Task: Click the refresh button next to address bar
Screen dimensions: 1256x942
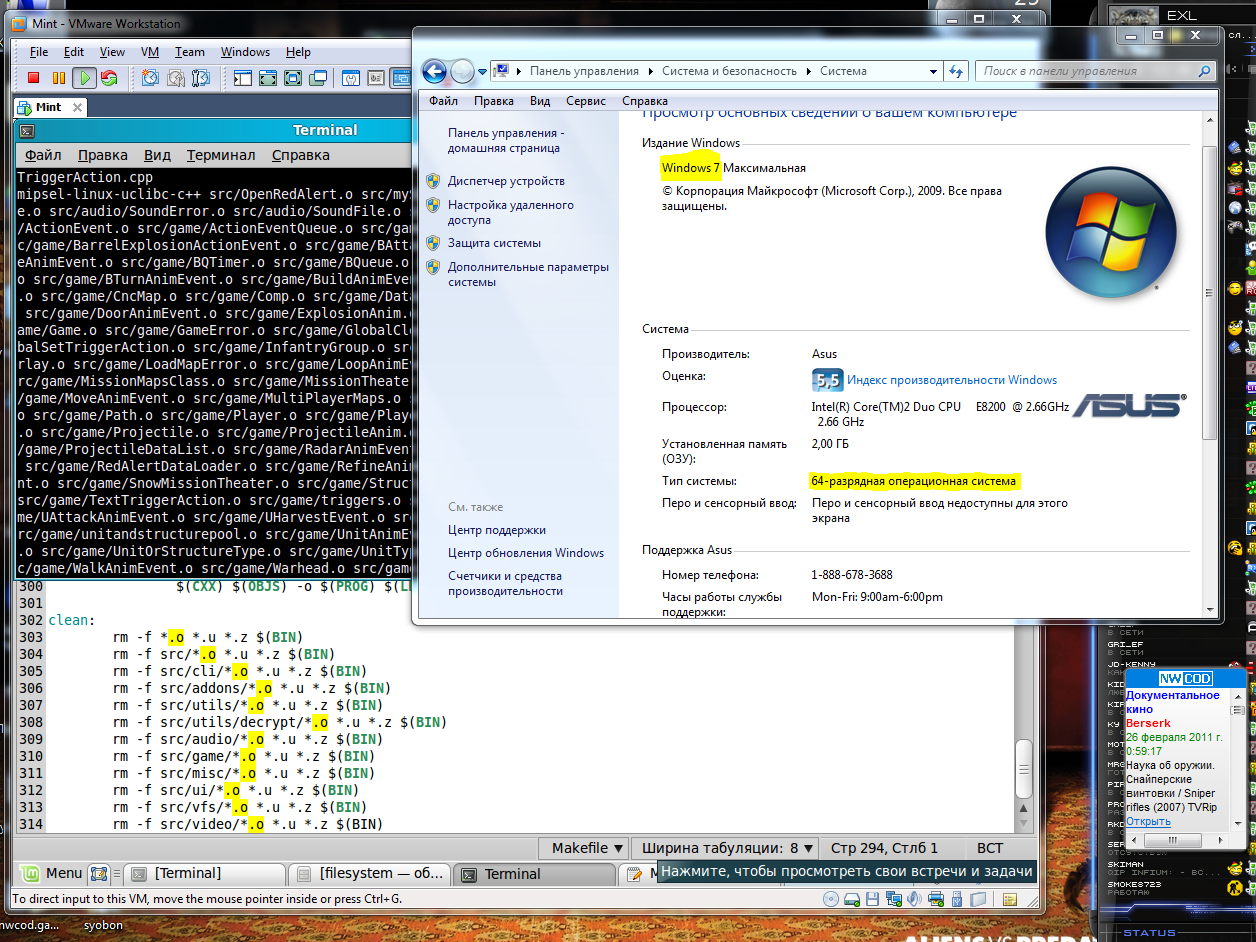Action: 956,71
